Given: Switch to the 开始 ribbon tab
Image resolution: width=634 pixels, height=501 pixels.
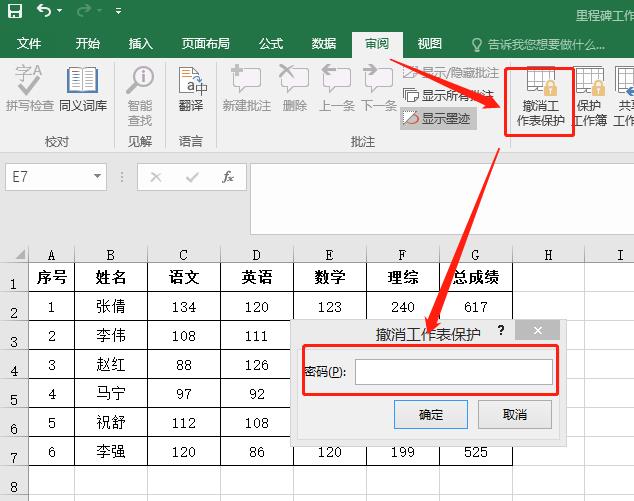Looking at the screenshot, I should point(87,43).
